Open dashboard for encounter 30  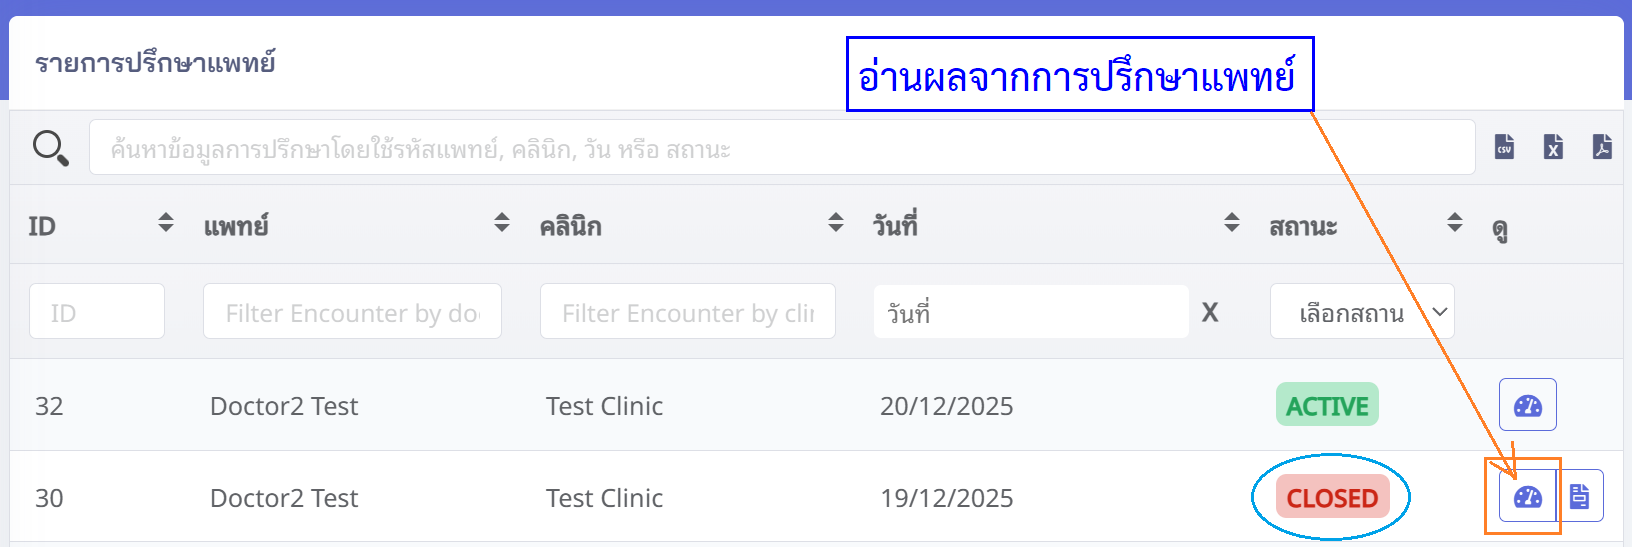click(x=1527, y=496)
